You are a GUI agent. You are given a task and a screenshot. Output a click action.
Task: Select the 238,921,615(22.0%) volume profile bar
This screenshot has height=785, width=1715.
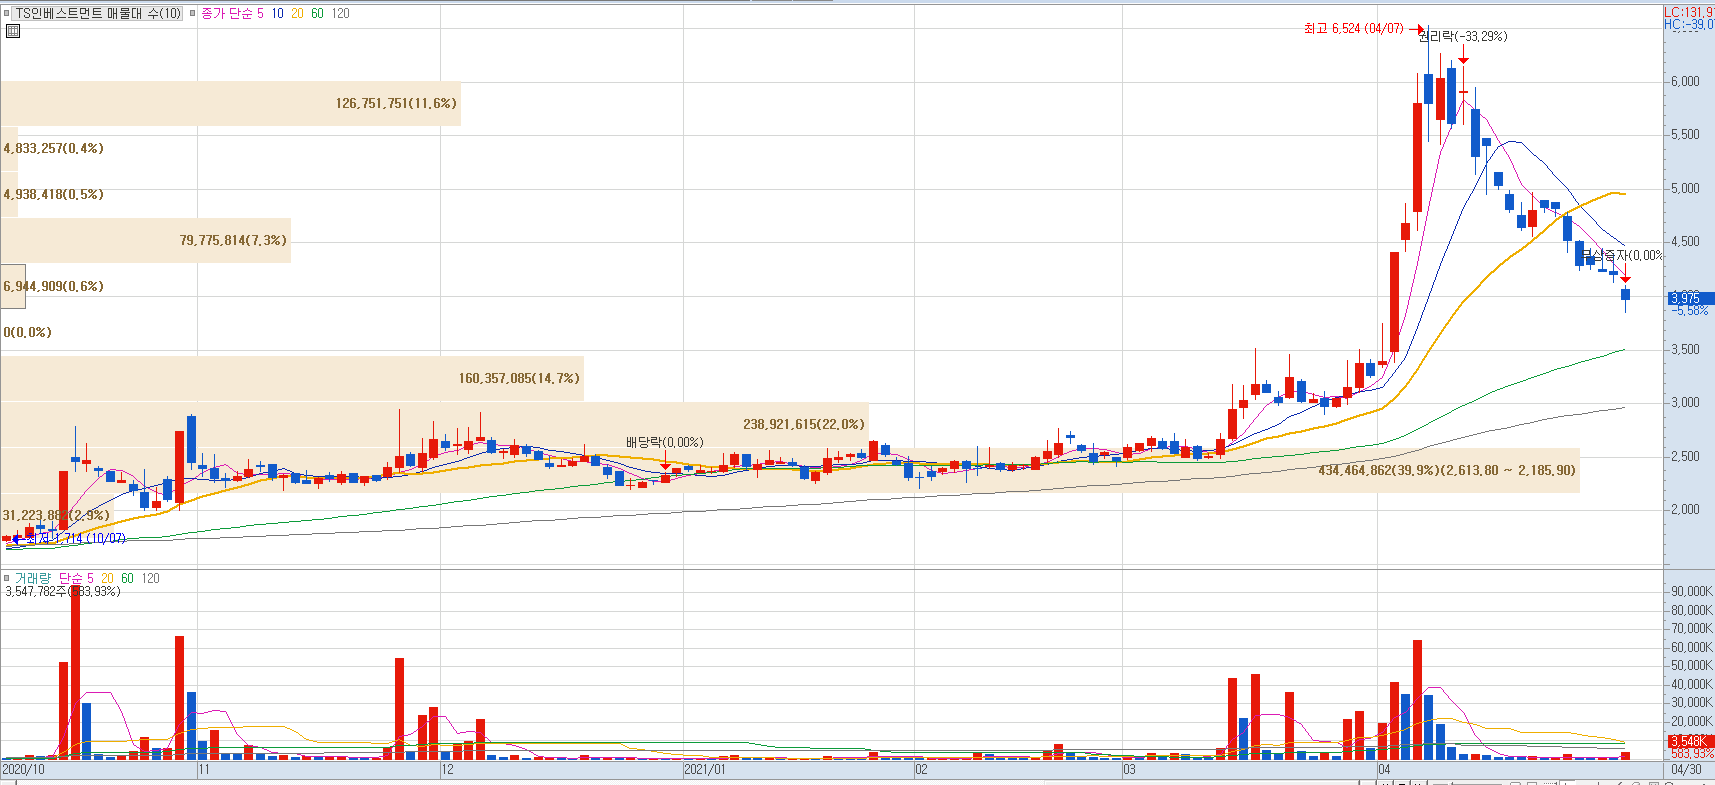pyautogui.click(x=434, y=424)
